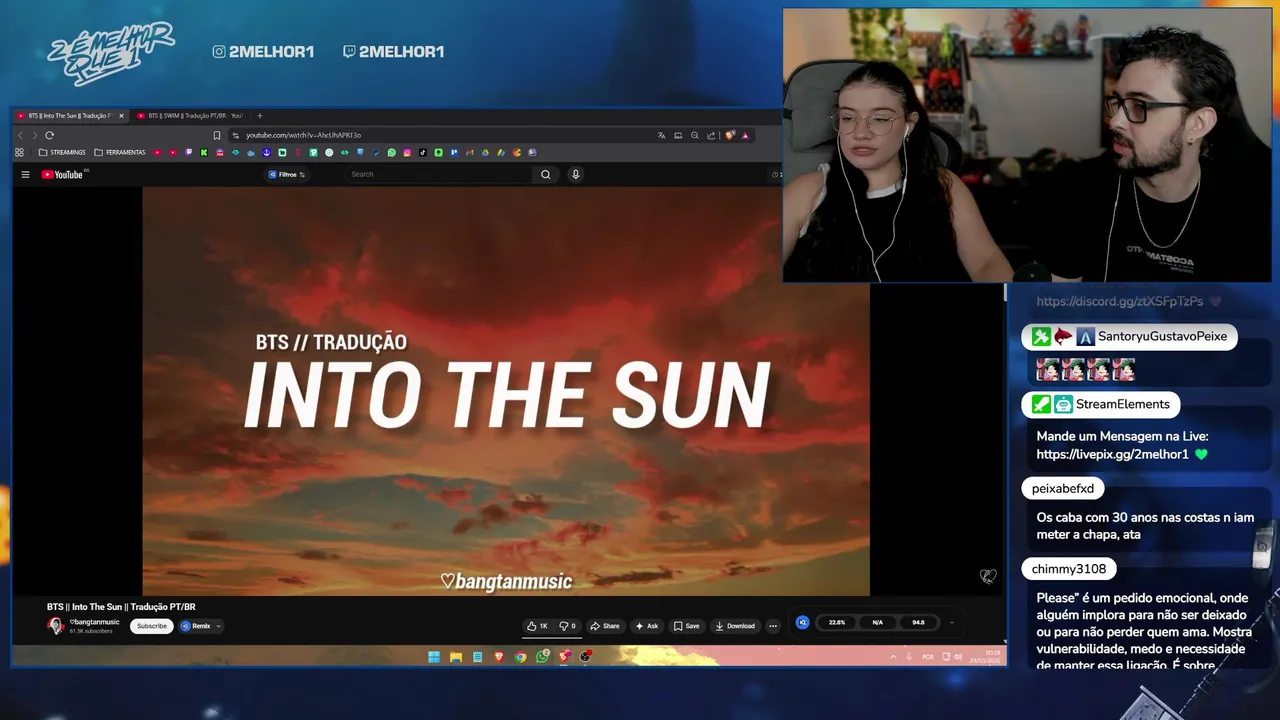Click the video title below the player
This screenshot has width=1280, height=720.
[x=121, y=607]
